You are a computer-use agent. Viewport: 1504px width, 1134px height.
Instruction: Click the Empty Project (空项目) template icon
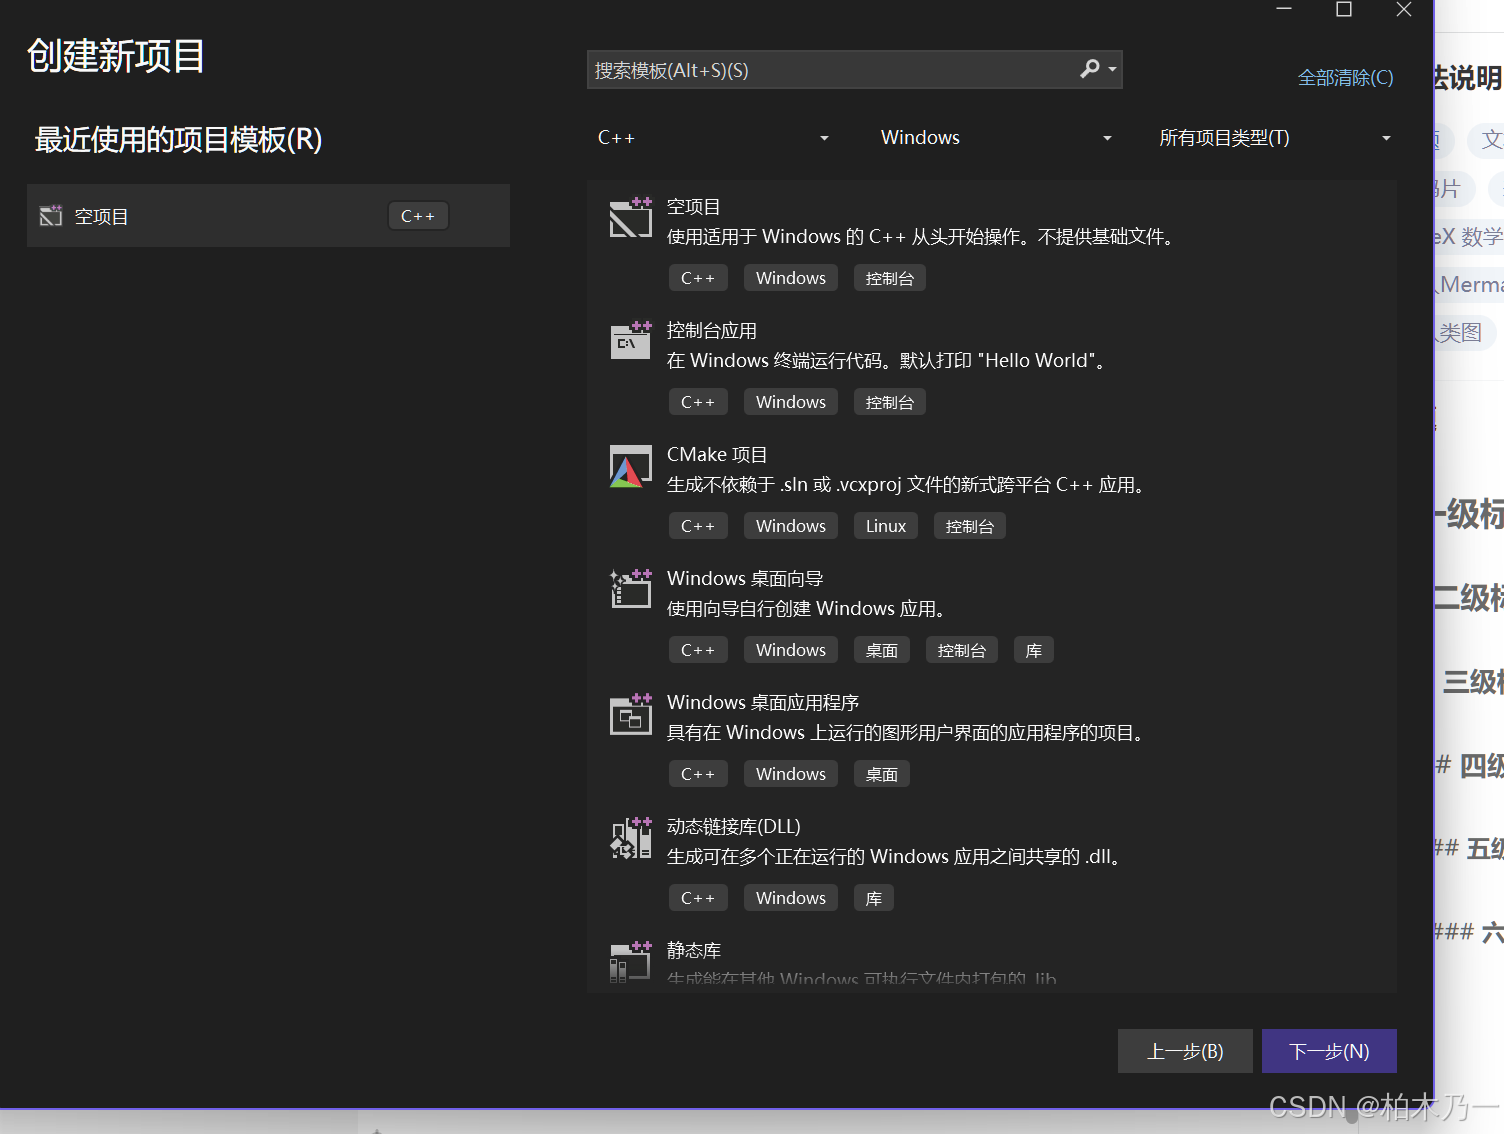point(631,217)
